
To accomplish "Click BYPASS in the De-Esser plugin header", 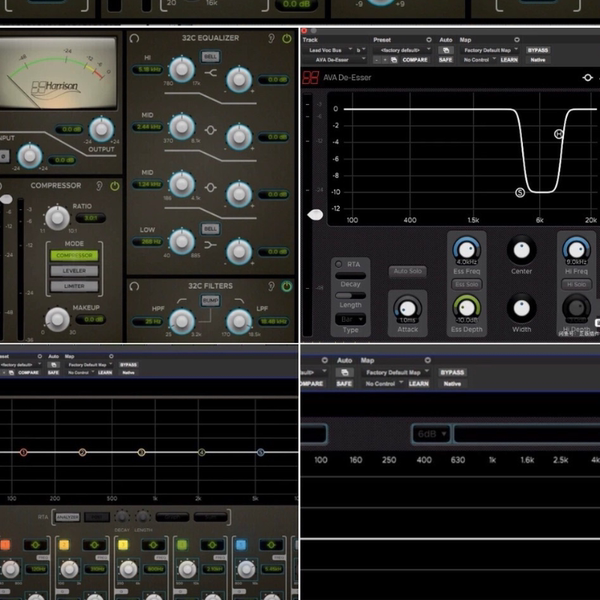I will [539, 50].
